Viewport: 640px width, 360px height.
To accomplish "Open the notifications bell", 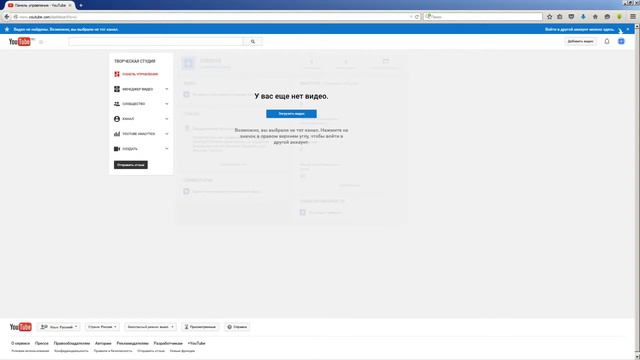I will tap(607, 41).
